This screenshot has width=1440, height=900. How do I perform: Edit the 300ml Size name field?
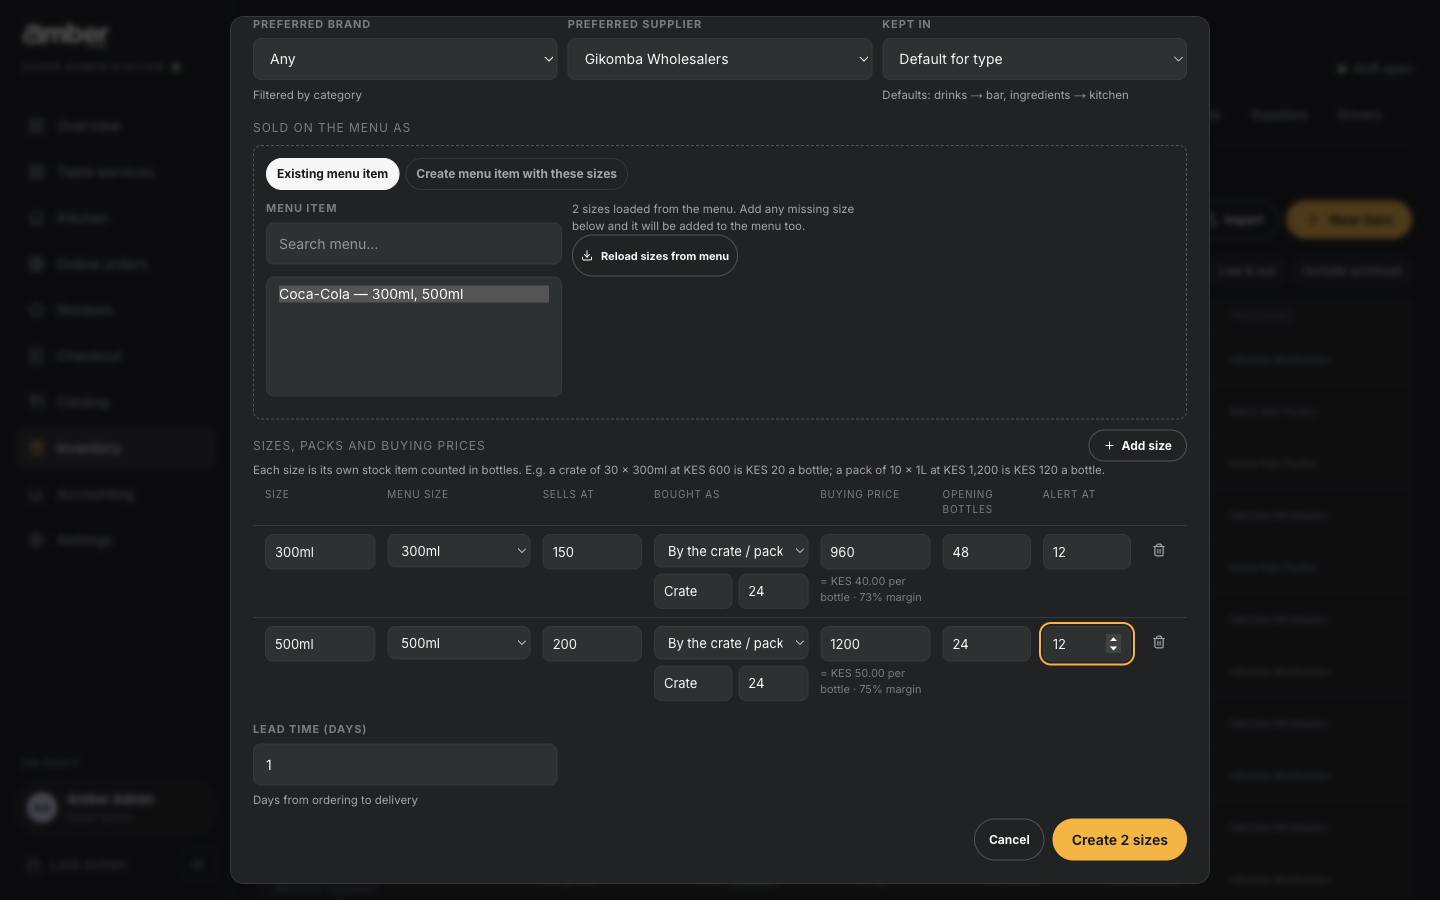click(x=320, y=552)
